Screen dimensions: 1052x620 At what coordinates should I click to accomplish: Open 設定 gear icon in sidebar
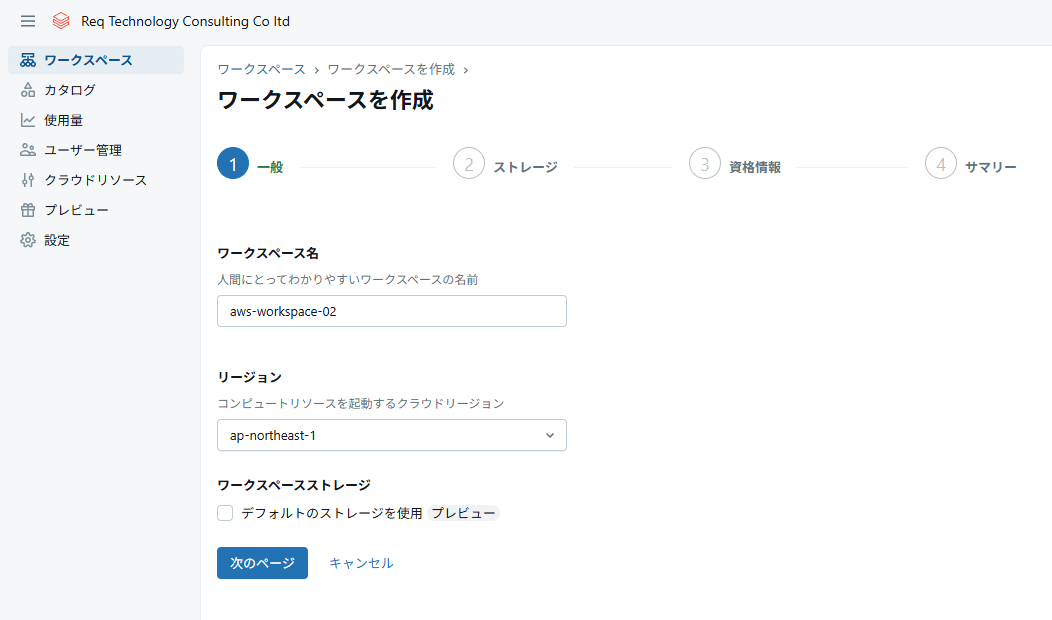[x=28, y=240]
